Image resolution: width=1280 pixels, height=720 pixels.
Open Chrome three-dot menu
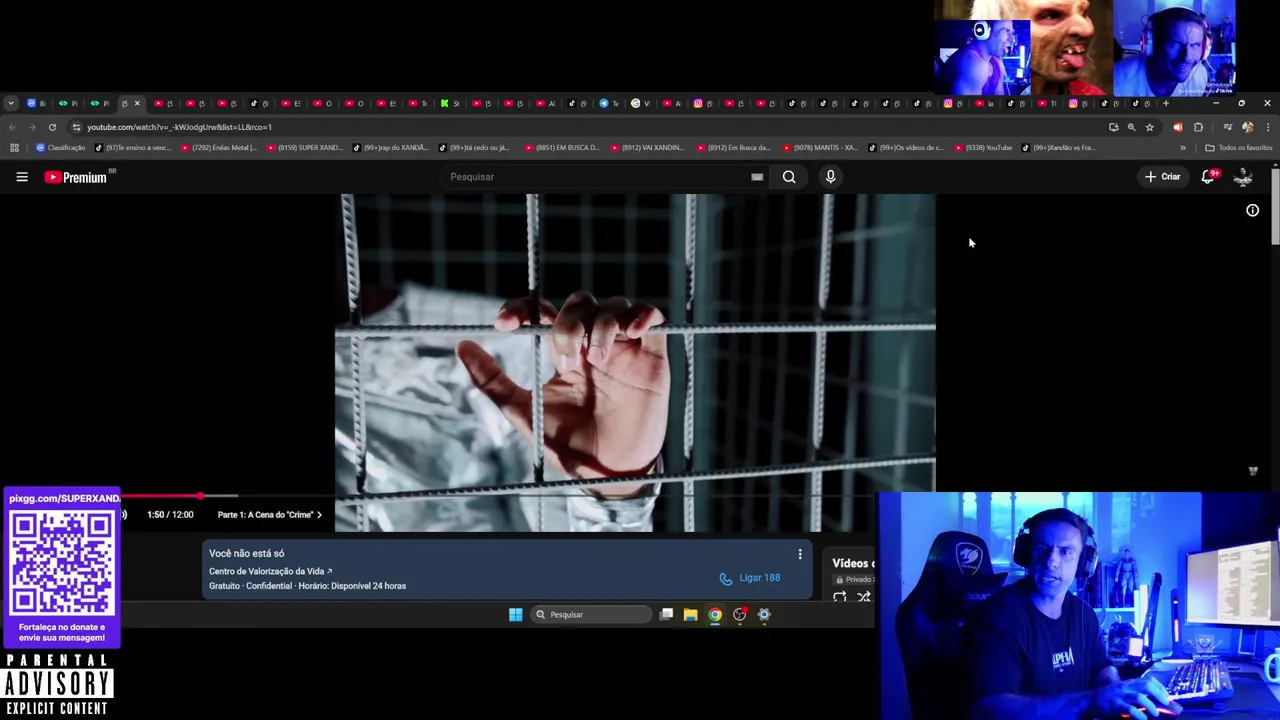coord(1268,127)
